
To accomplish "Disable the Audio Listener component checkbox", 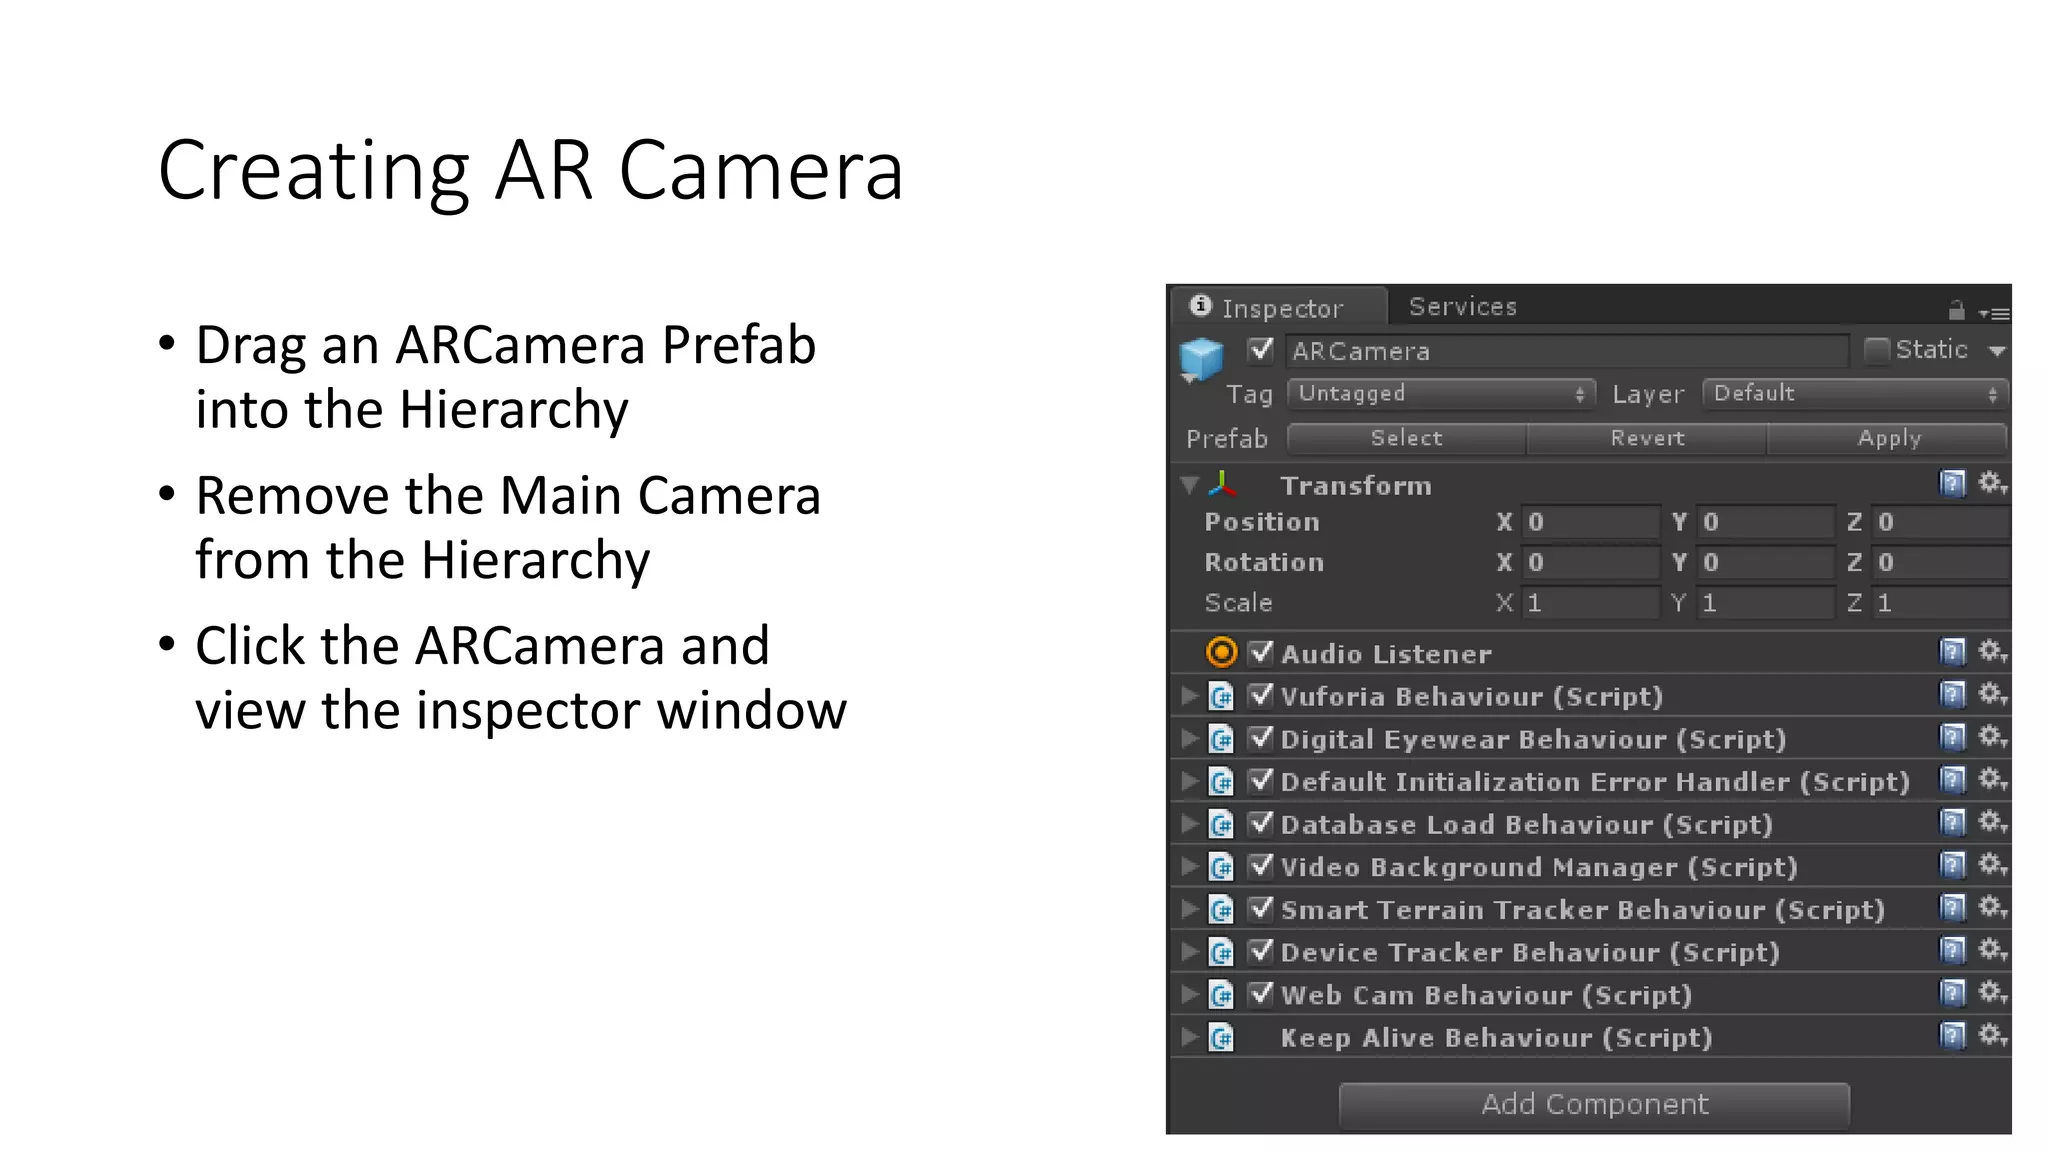I will click(1261, 652).
